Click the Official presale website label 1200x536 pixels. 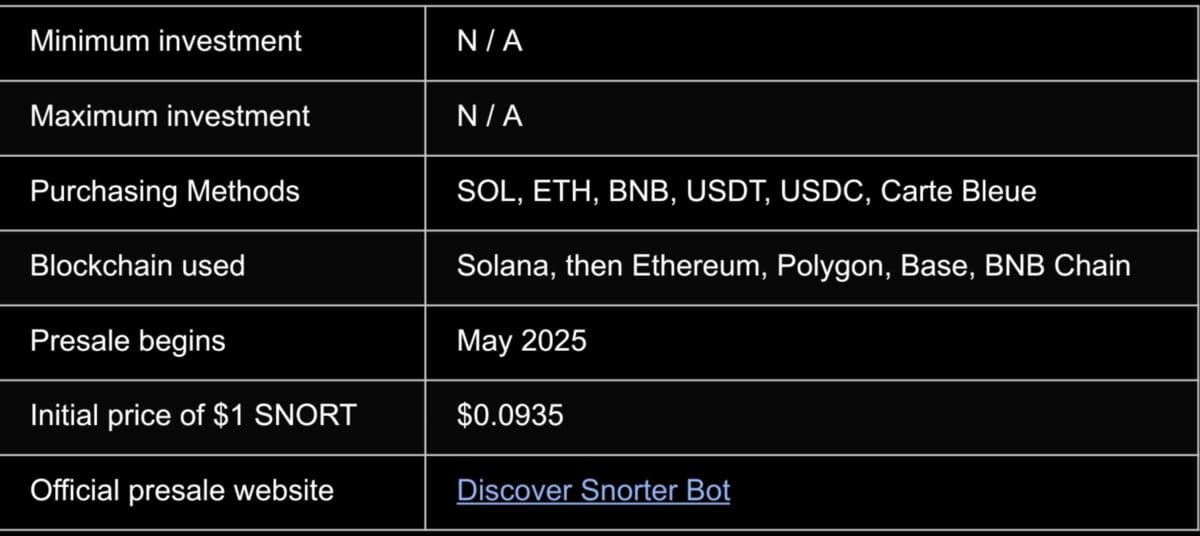point(182,491)
